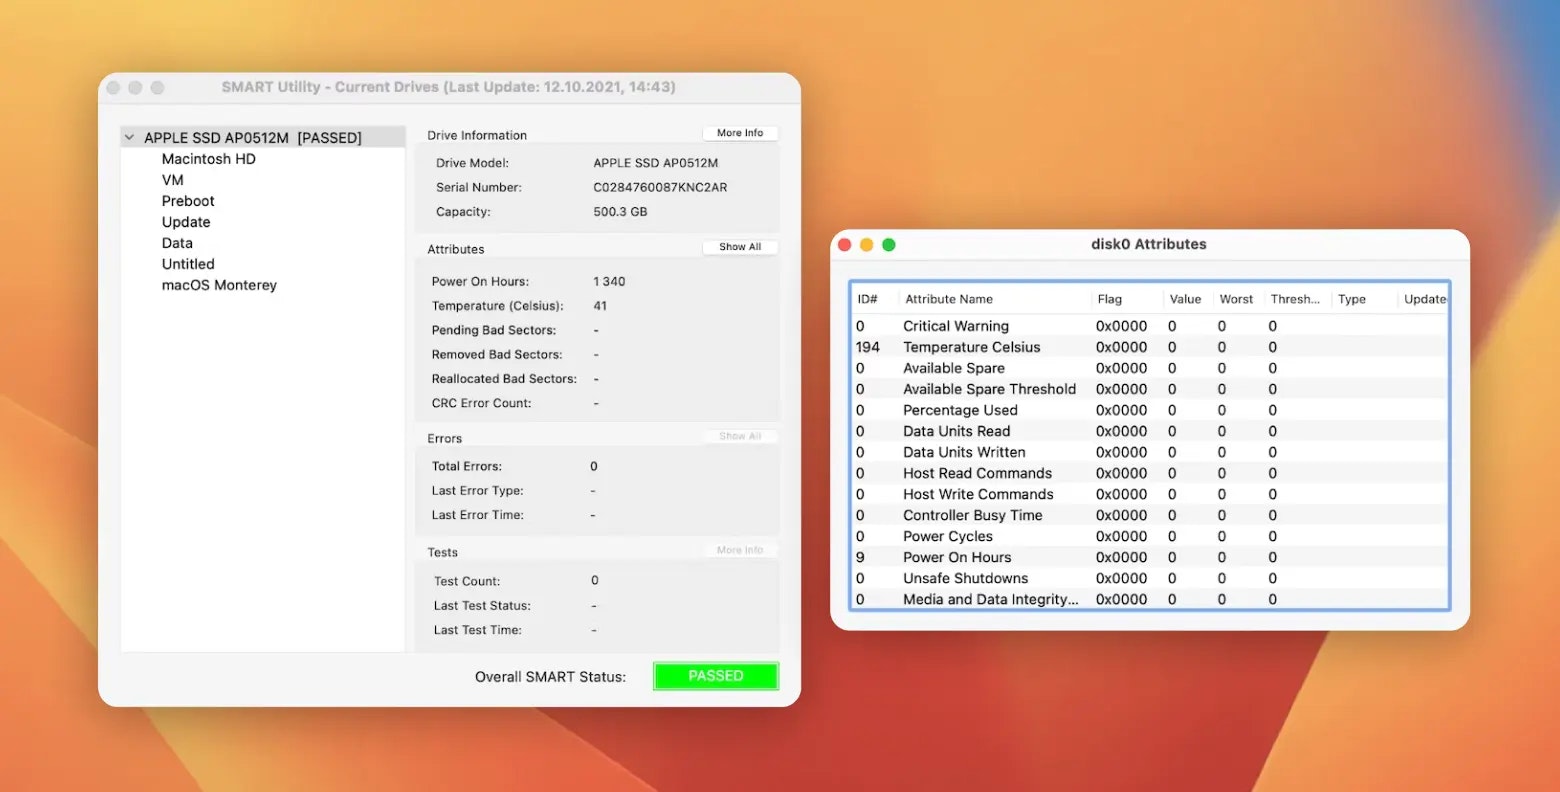The height and width of the screenshot is (792, 1560).
Task: Click the Unsafe Shutdowns row
Action: [1150, 578]
